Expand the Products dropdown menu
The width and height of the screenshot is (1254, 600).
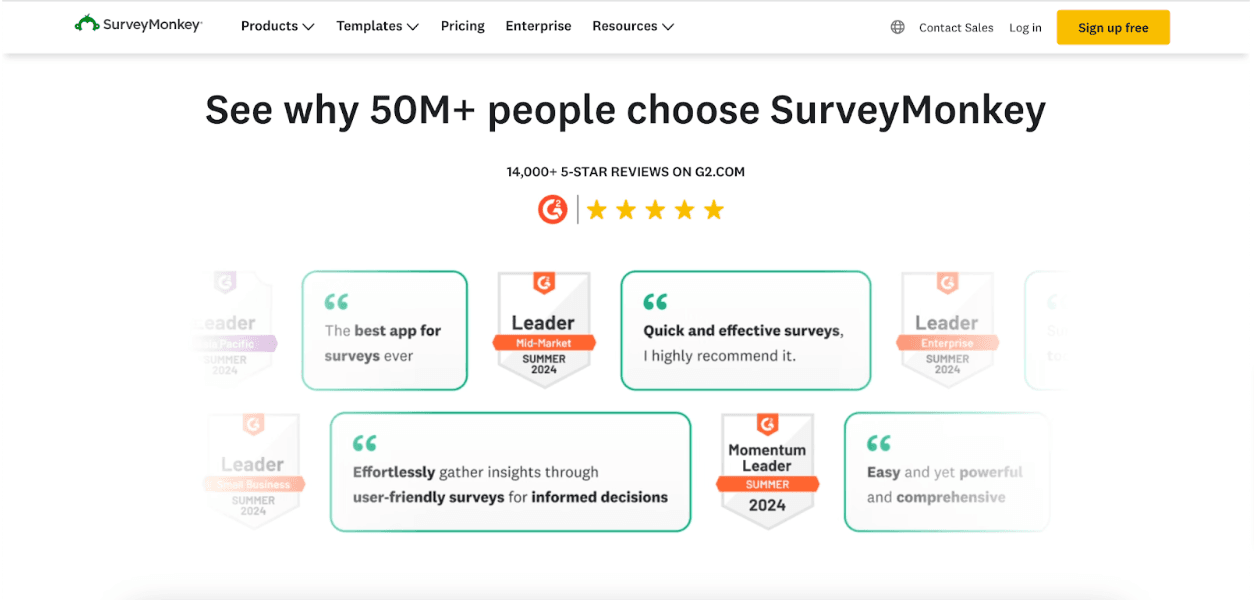pyautogui.click(x=277, y=26)
